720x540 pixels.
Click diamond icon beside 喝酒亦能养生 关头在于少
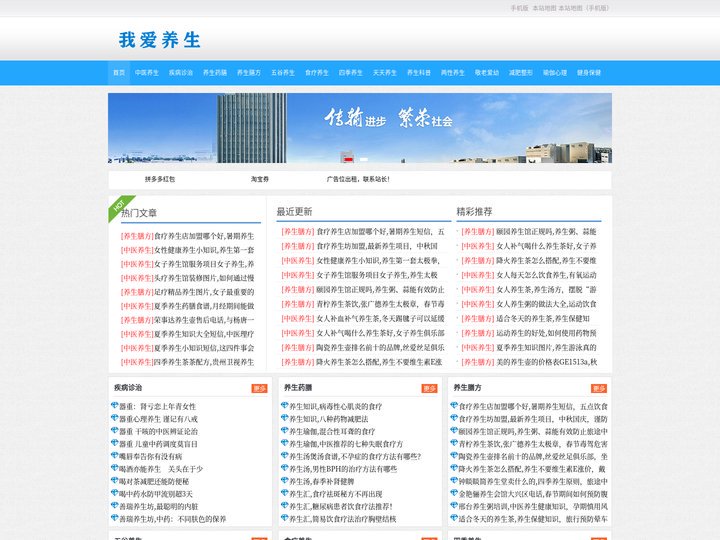click(x=115, y=468)
